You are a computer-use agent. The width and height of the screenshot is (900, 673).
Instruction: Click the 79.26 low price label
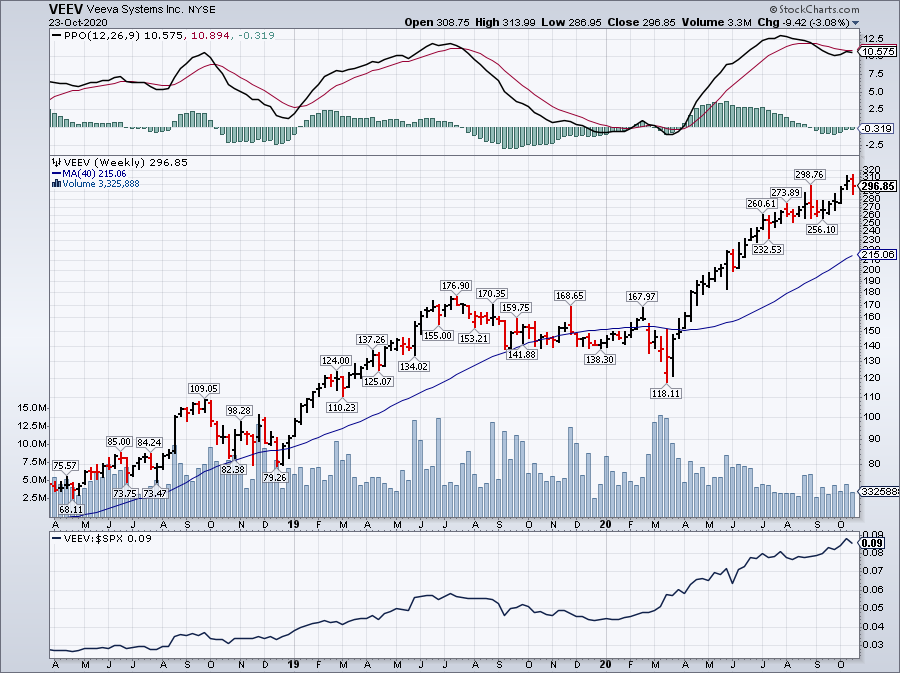point(275,477)
